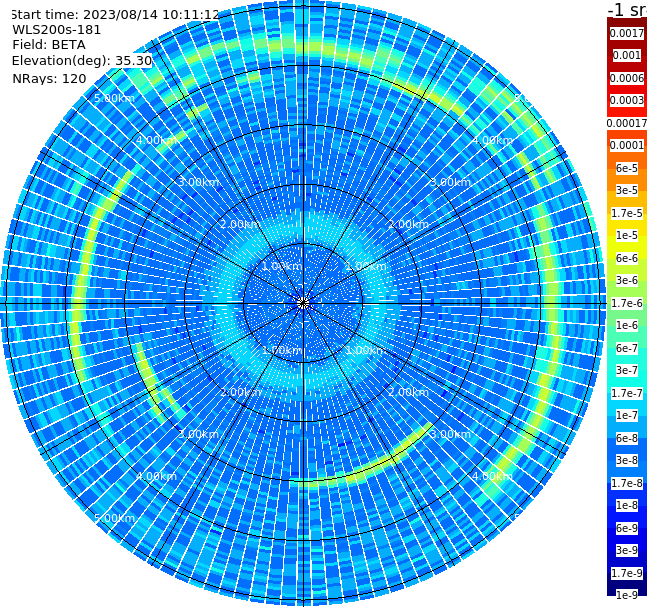Select the 1e-9 color scale label
The image size is (647, 607).
pyautogui.click(x=627, y=595)
